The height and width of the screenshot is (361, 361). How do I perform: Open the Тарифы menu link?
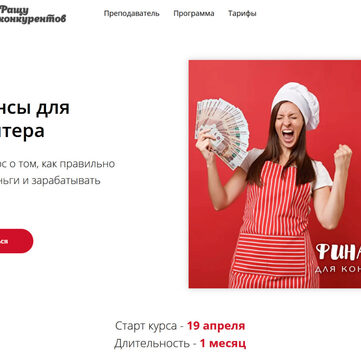(242, 13)
